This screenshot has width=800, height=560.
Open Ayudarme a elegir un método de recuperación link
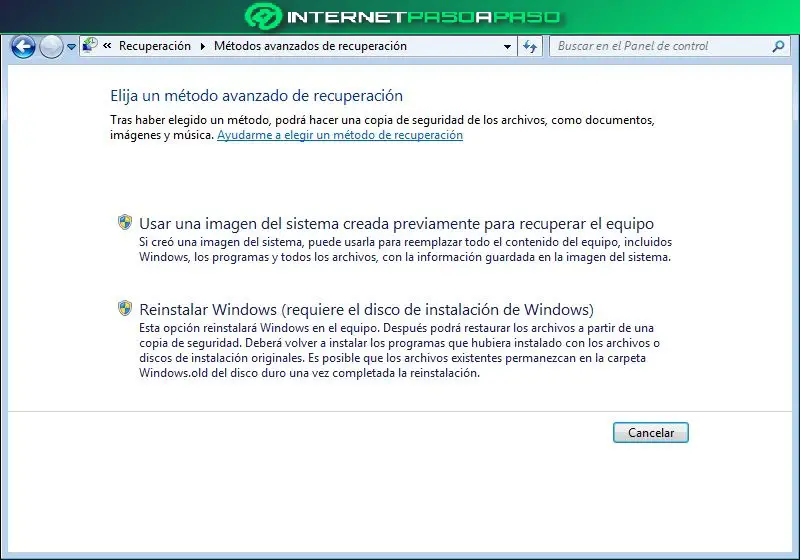click(340, 135)
